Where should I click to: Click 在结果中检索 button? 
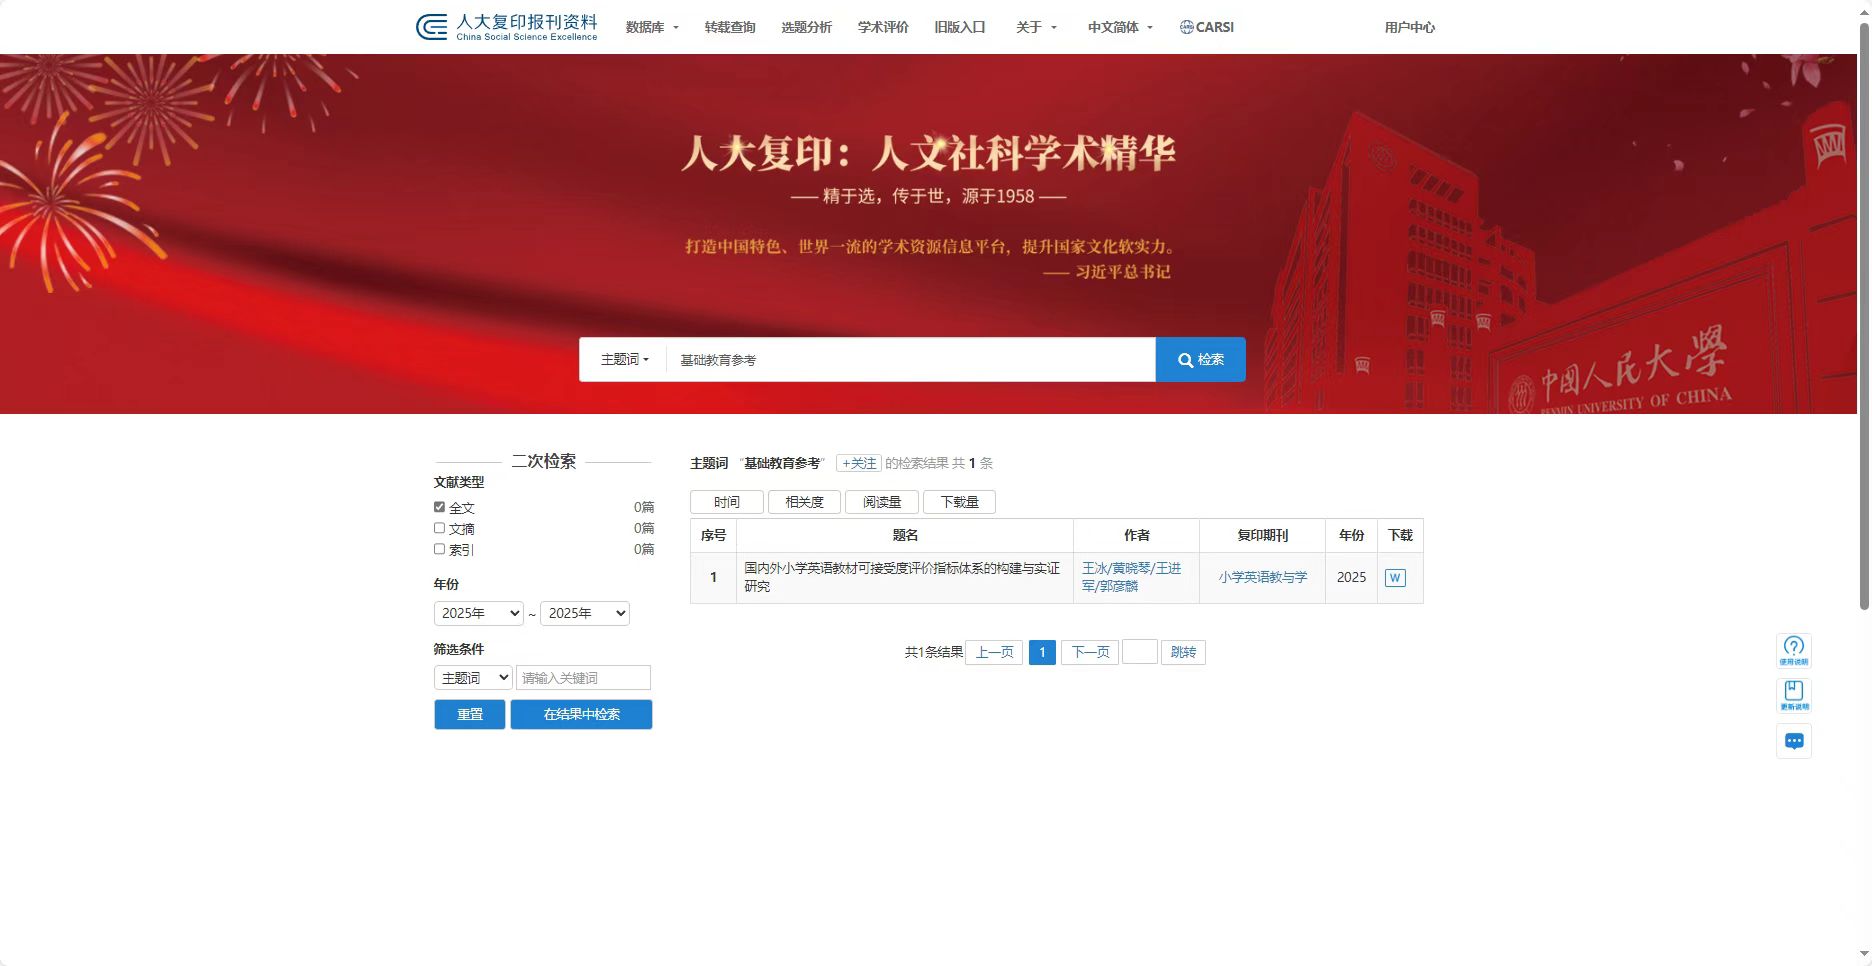click(x=581, y=714)
